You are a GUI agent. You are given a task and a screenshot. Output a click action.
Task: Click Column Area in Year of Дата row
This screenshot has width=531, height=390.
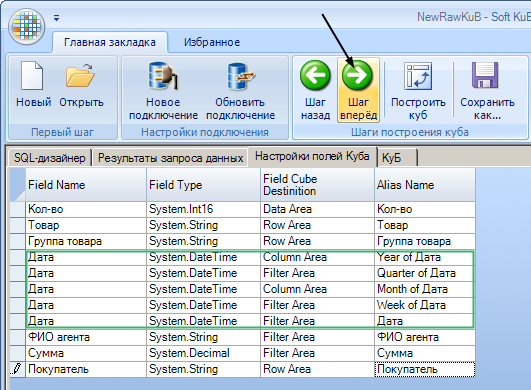tap(318, 257)
